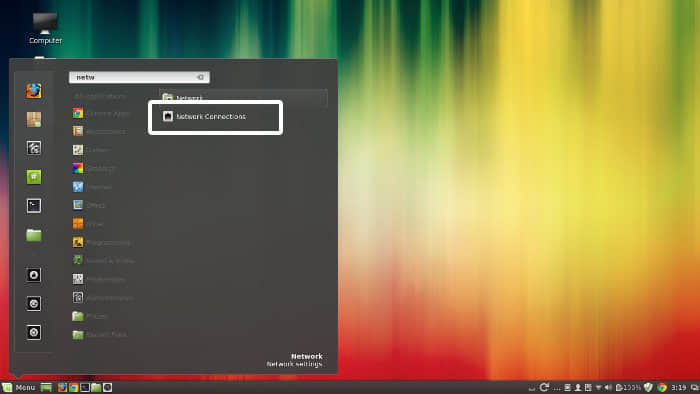The height and width of the screenshot is (394, 700).
Task: Open the Network search result
Action: tap(243, 98)
